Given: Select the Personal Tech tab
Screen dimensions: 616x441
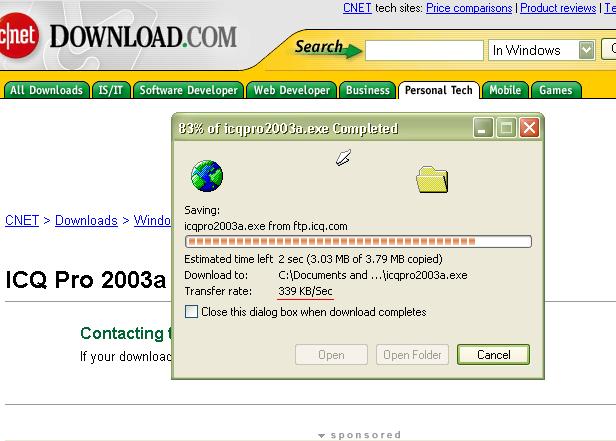Looking at the screenshot, I should click(438, 90).
